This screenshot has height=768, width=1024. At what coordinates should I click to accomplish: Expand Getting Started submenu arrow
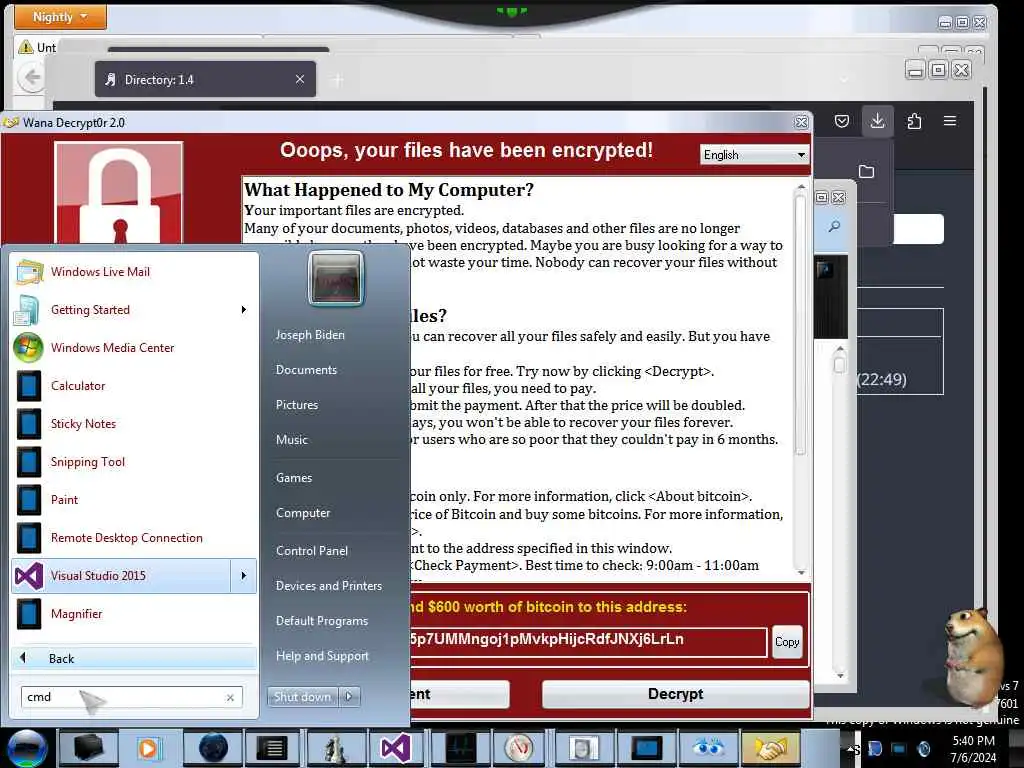pos(244,310)
